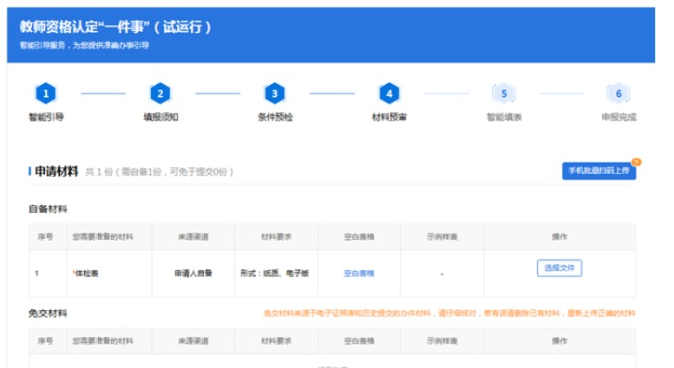
Task: Click the 操作 column header in 自备材料 table
Action: tap(560, 237)
